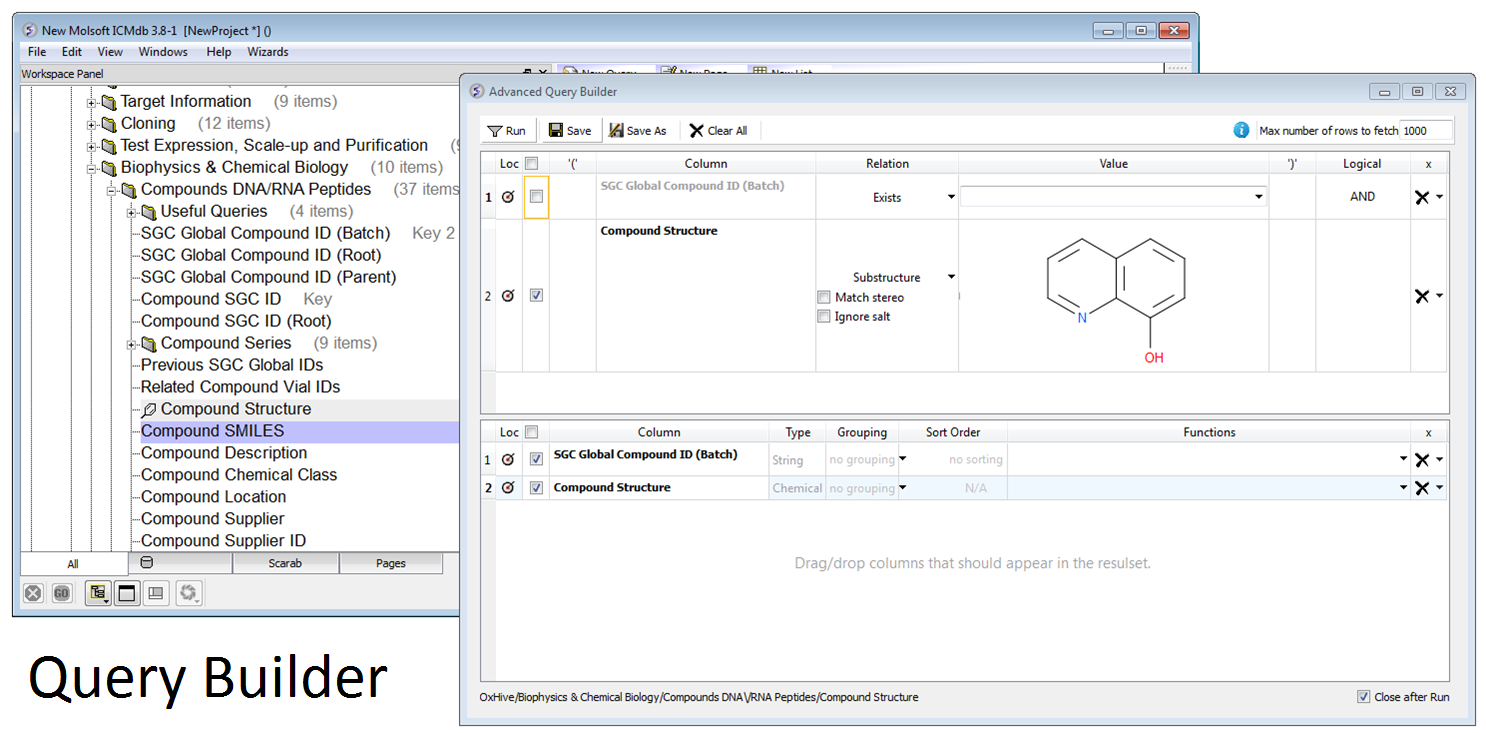This screenshot has height=733, width=1486.
Task: Uncheck Compound Structure result column checkbox
Action: click(x=536, y=488)
